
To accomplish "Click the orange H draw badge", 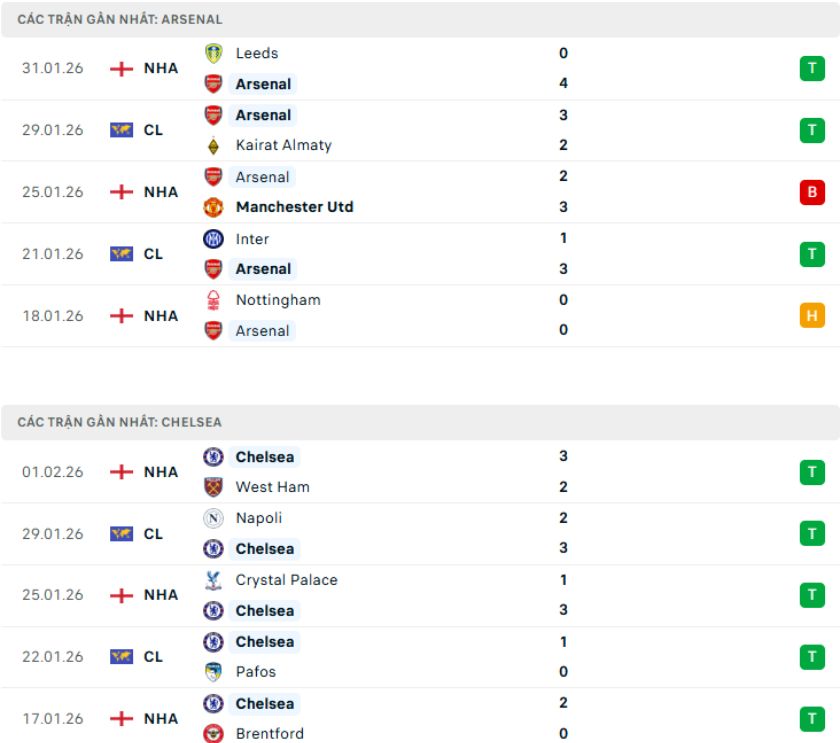I will pos(812,316).
